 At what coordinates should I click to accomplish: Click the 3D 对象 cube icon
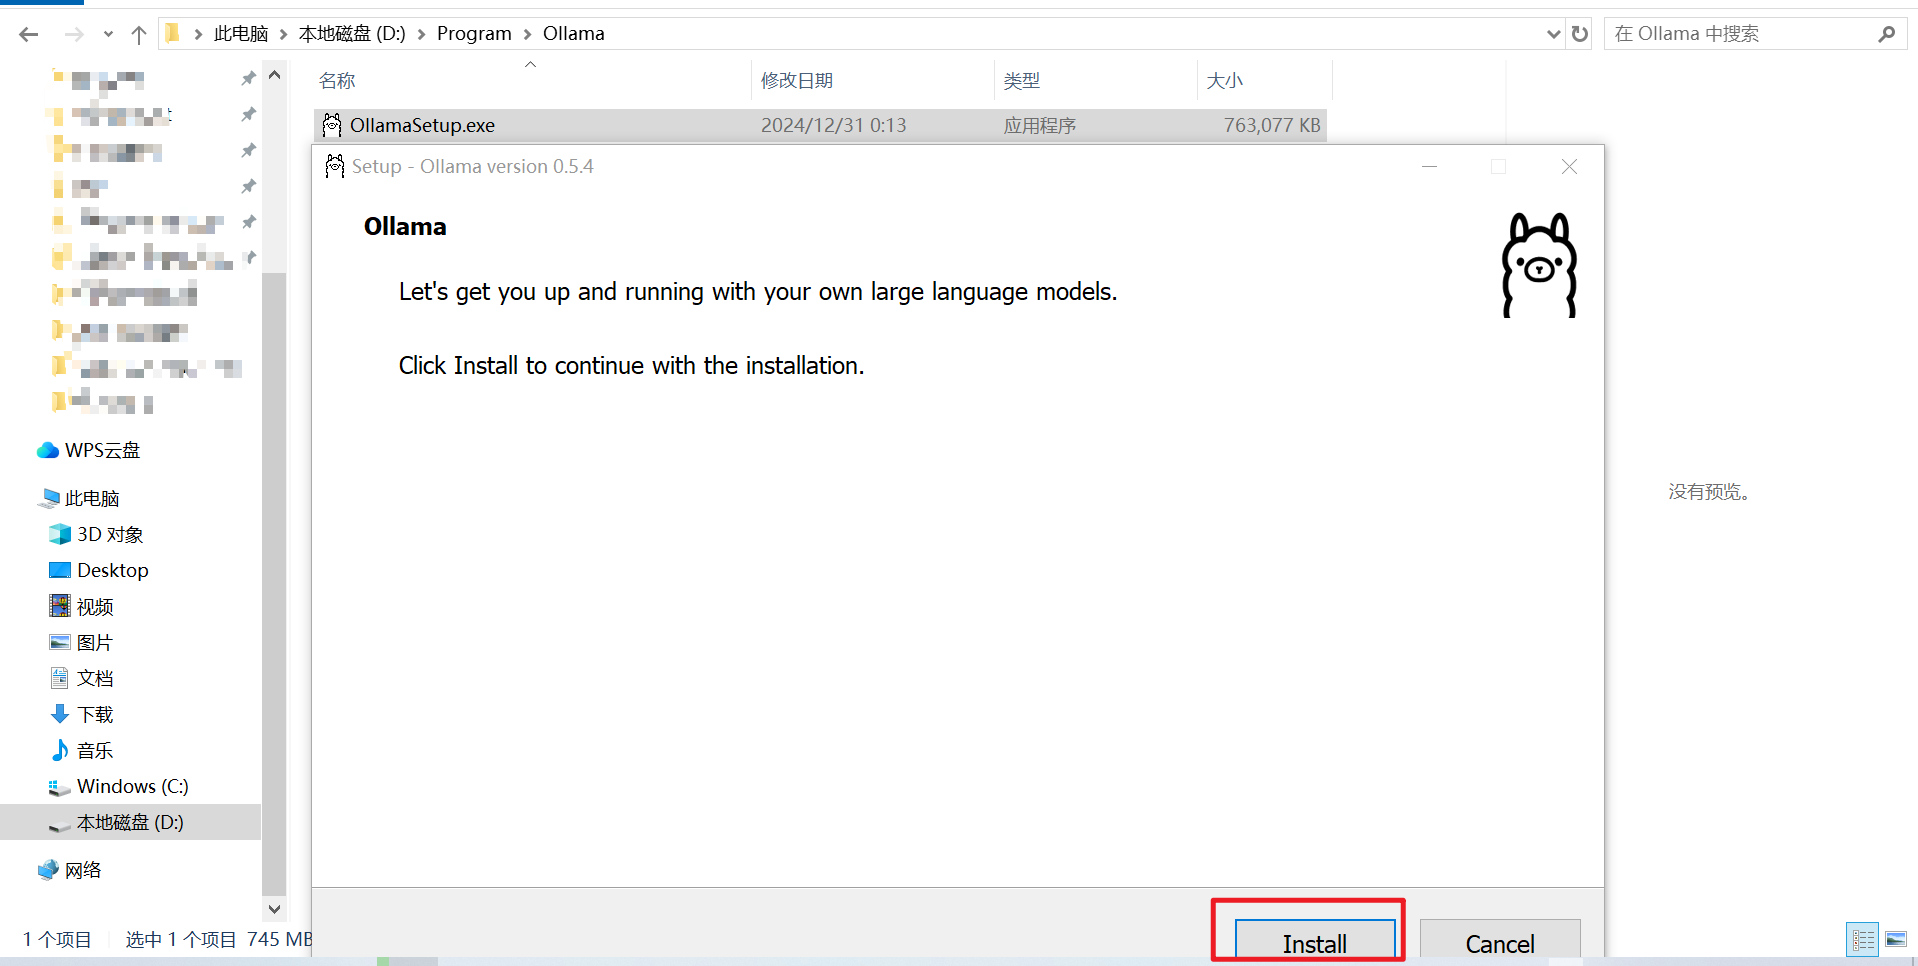pos(60,534)
